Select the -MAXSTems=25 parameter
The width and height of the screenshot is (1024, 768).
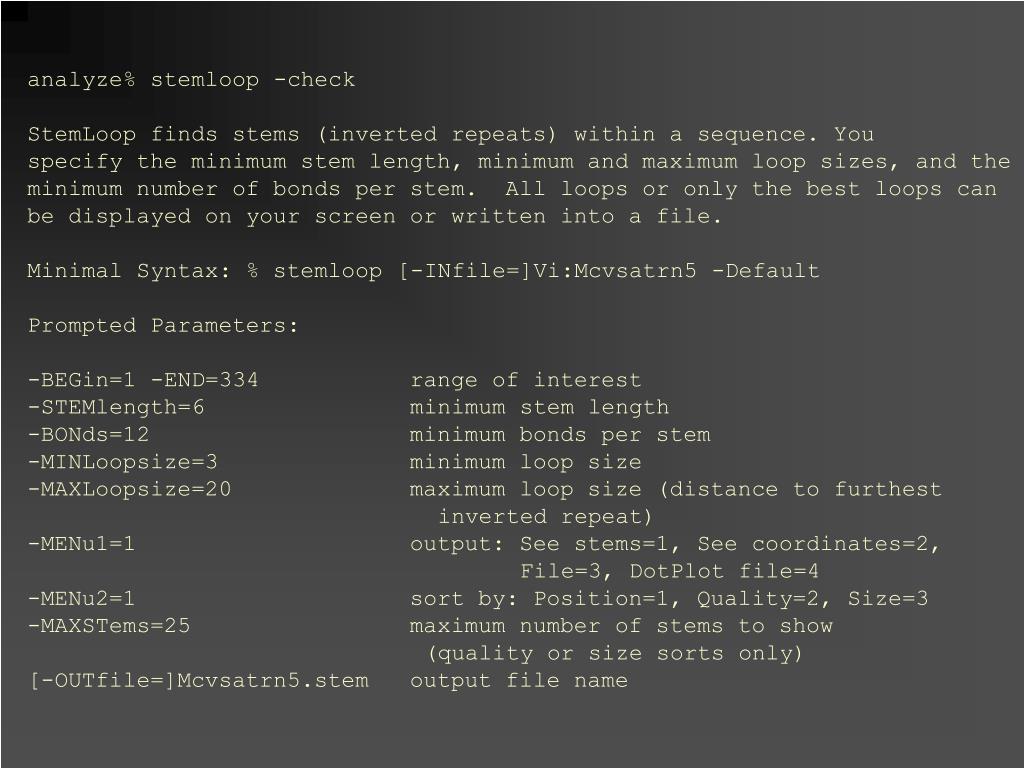[109, 626]
